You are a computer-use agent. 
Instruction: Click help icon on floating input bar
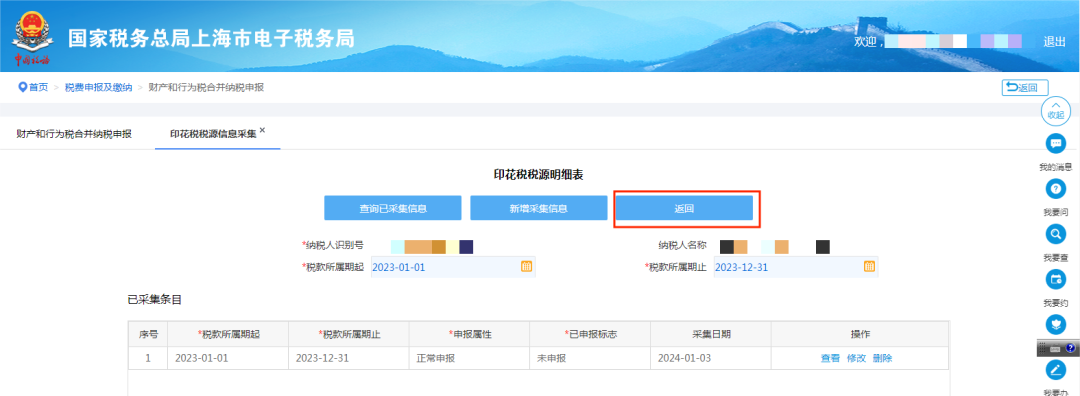pos(1070,349)
